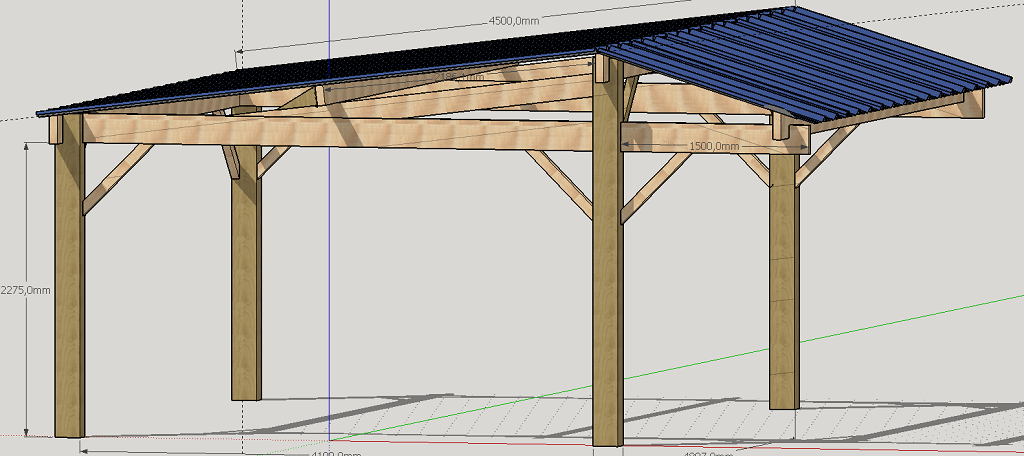This screenshot has height=456, width=1024.
Task: Select the 2275,0mm post height dimension label
Action: coord(25,291)
